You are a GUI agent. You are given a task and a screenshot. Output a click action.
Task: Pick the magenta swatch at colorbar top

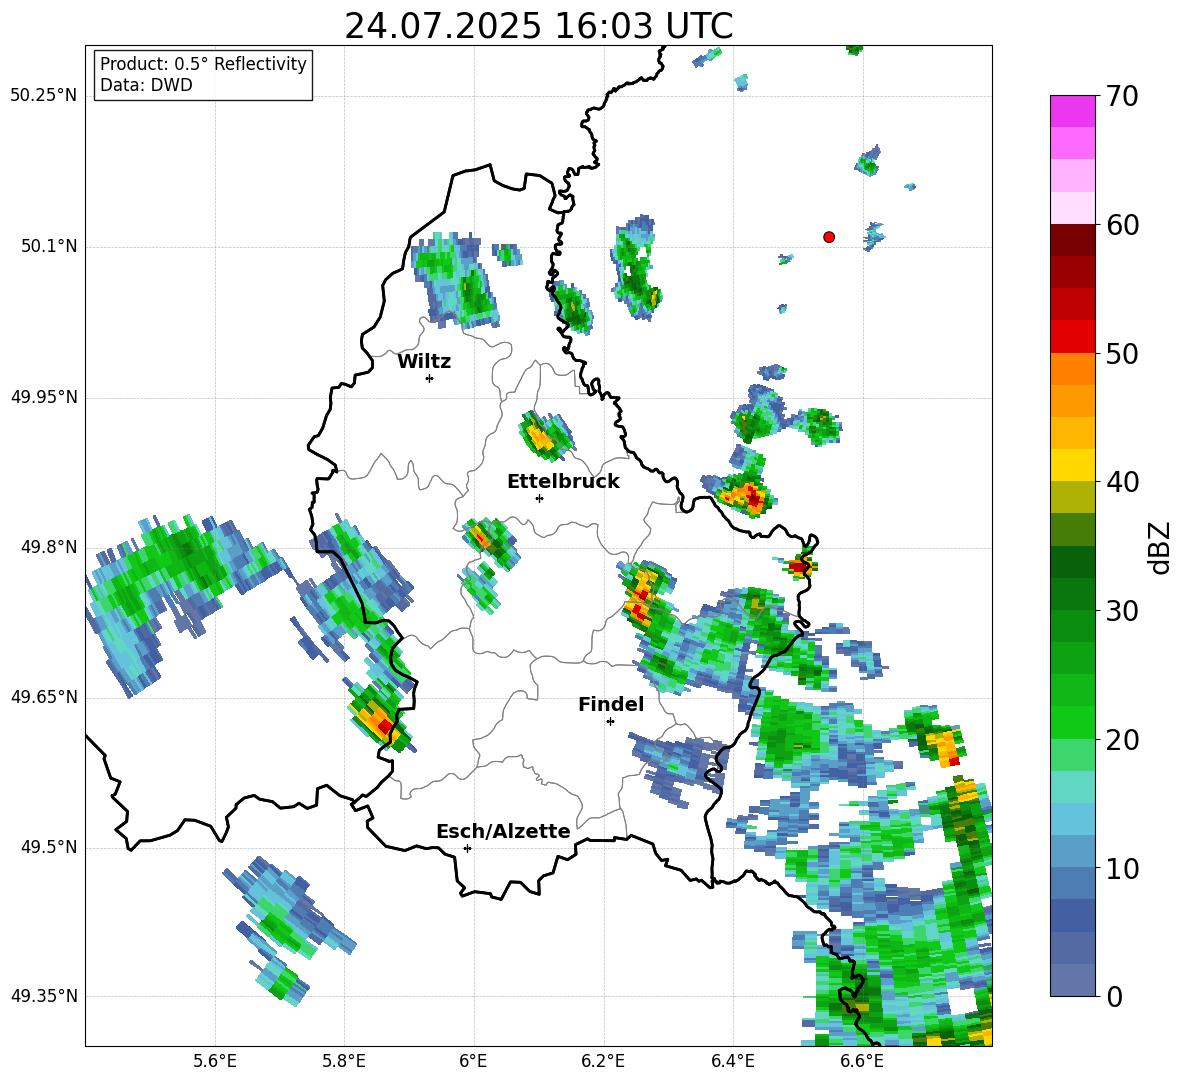click(1072, 111)
